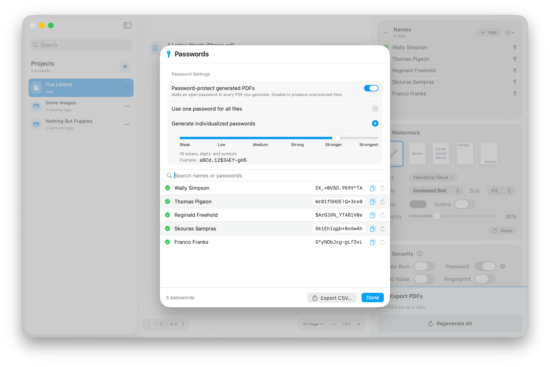
Task: Click the sidebar toggle icon
Action: coord(127,25)
